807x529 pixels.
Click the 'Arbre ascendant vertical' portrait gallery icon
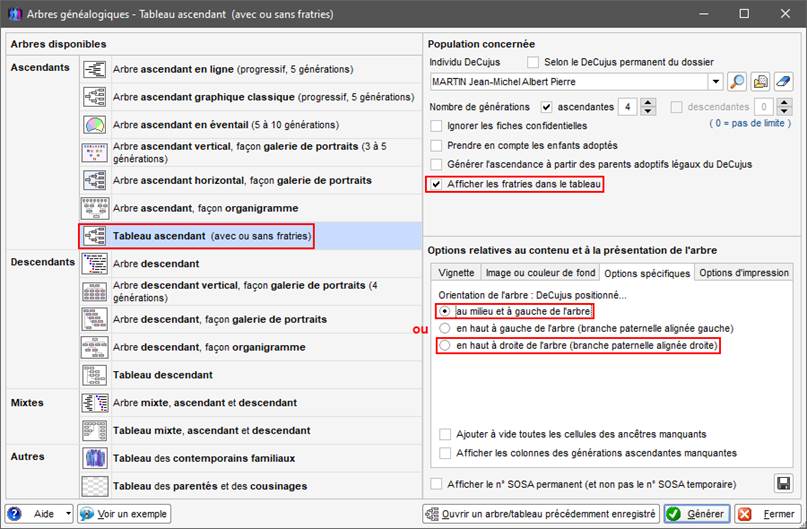(x=95, y=153)
